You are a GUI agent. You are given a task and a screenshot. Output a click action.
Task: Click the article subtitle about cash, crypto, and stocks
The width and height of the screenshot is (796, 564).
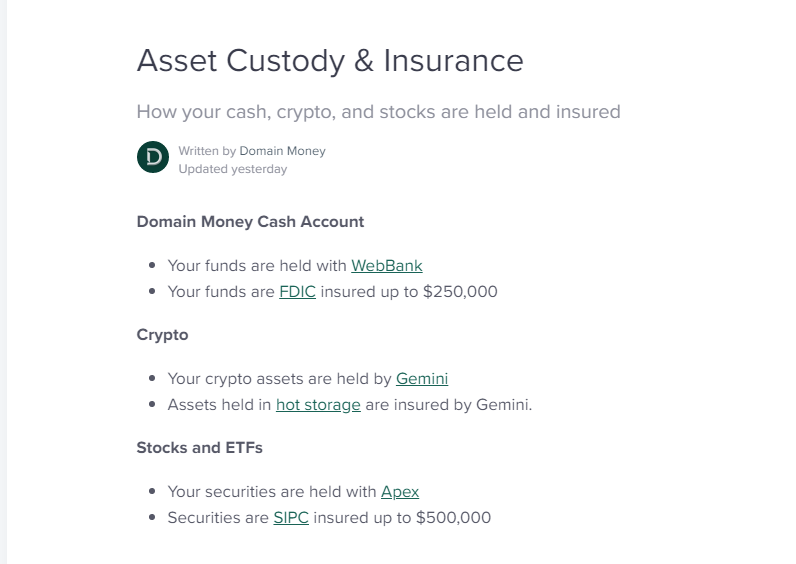coord(378,112)
